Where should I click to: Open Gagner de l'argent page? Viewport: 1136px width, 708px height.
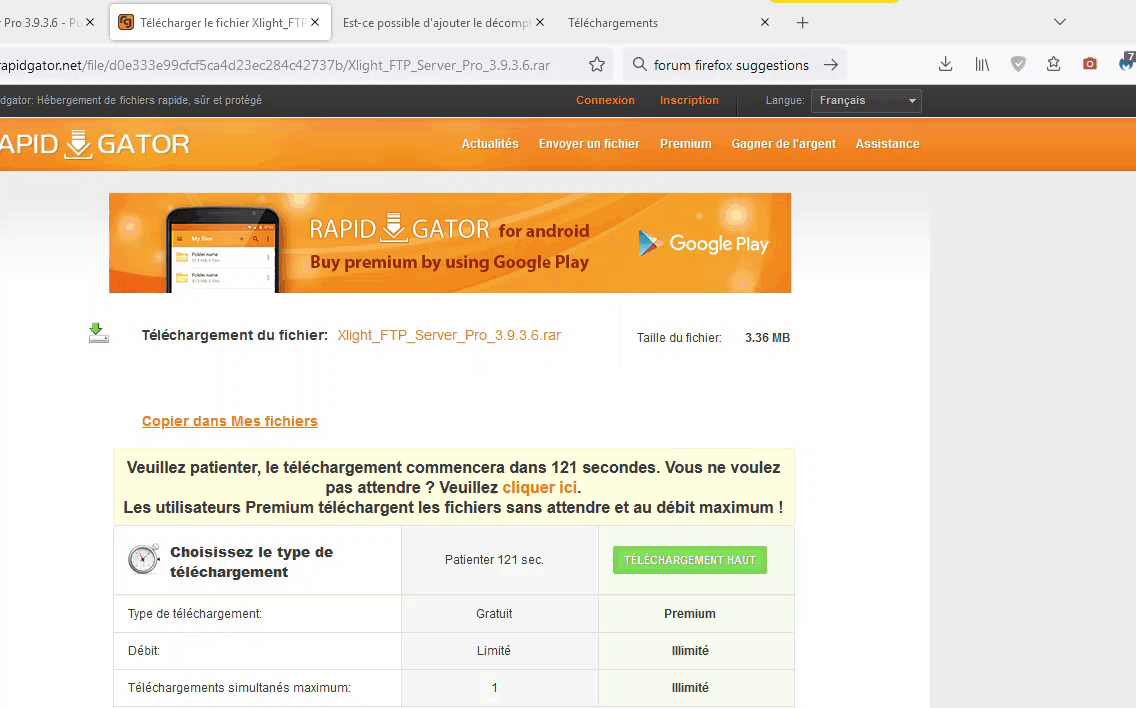783,143
